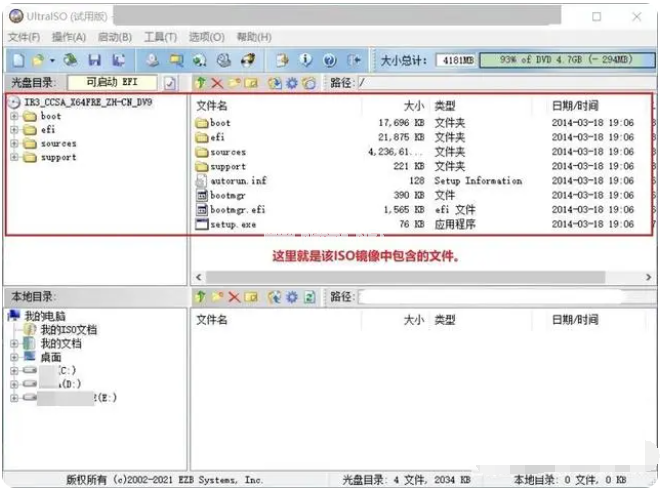Expand the boot folder tree node
This screenshot has height=490, width=661.
click(x=14, y=117)
